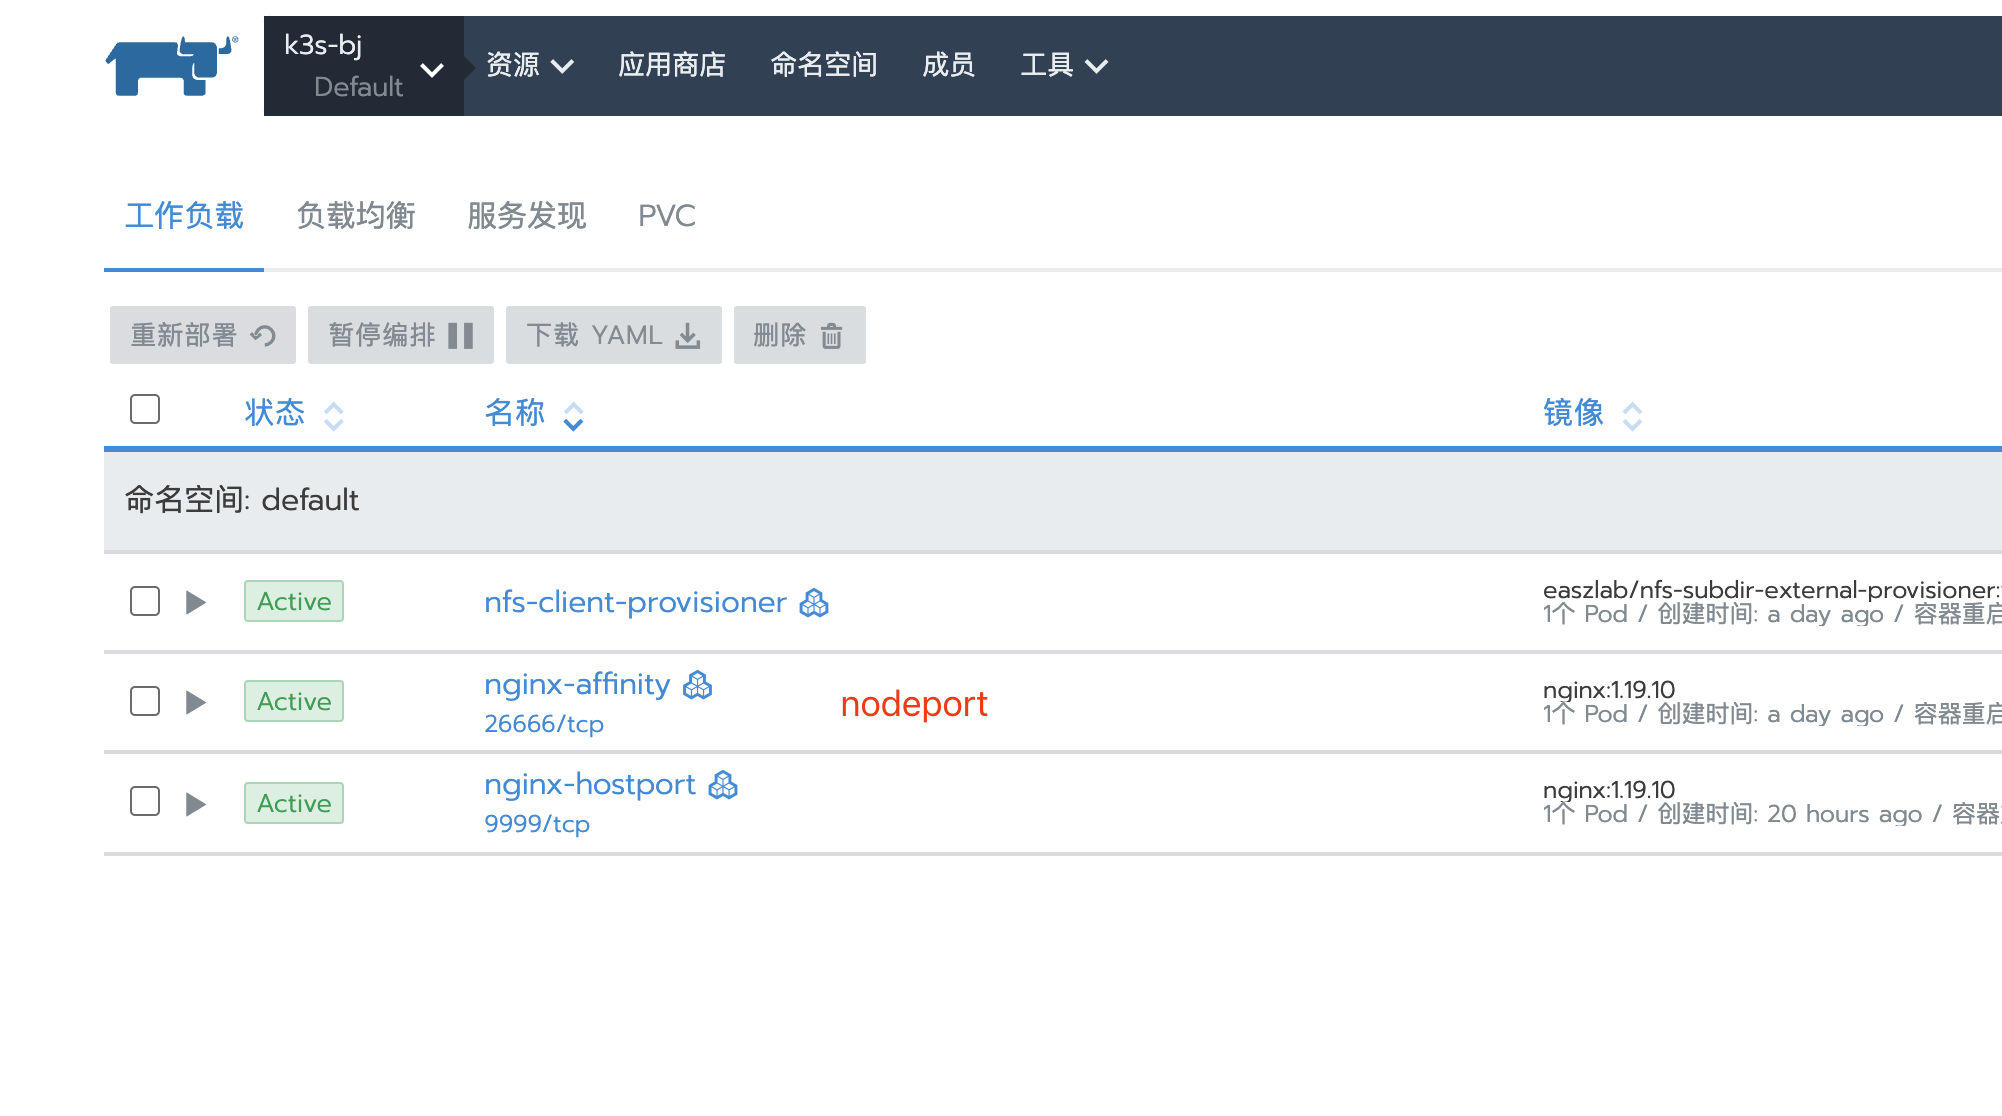2002x1116 pixels.
Task: Click the 重新部署 button
Action: coord(203,335)
